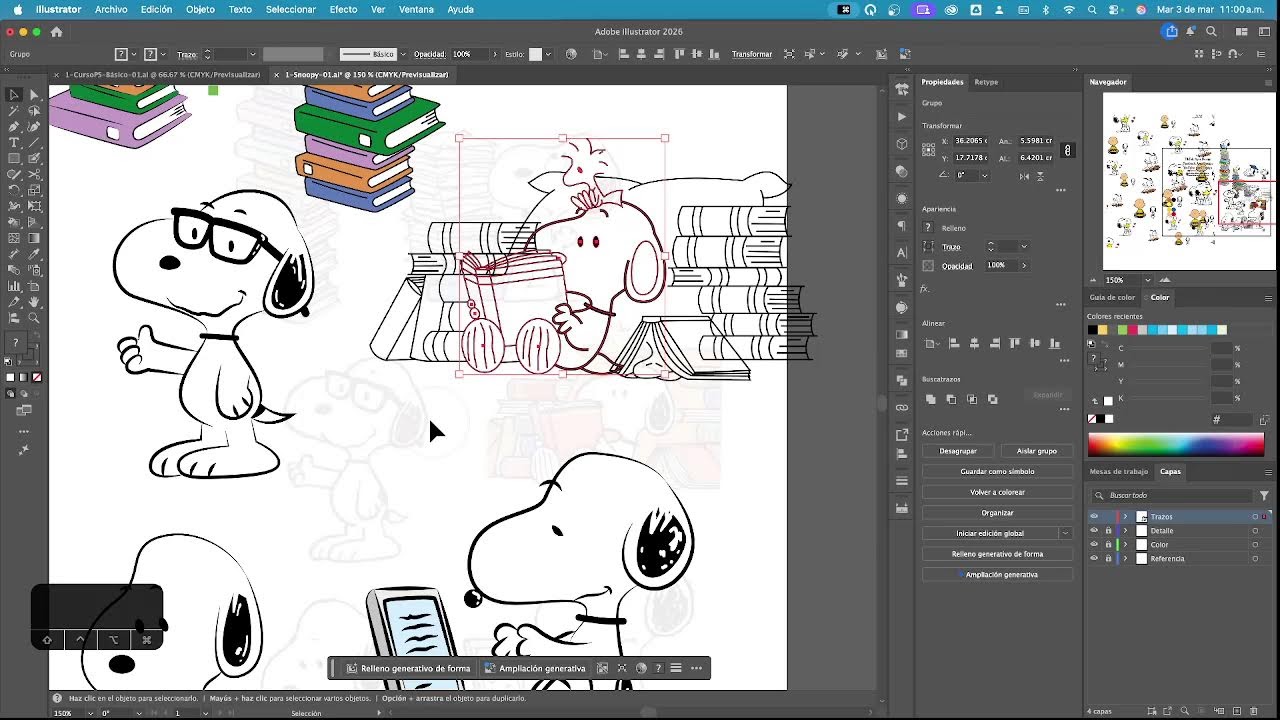Click Guardar como símbolo button
The height and width of the screenshot is (720, 1280).
[997, 471]
